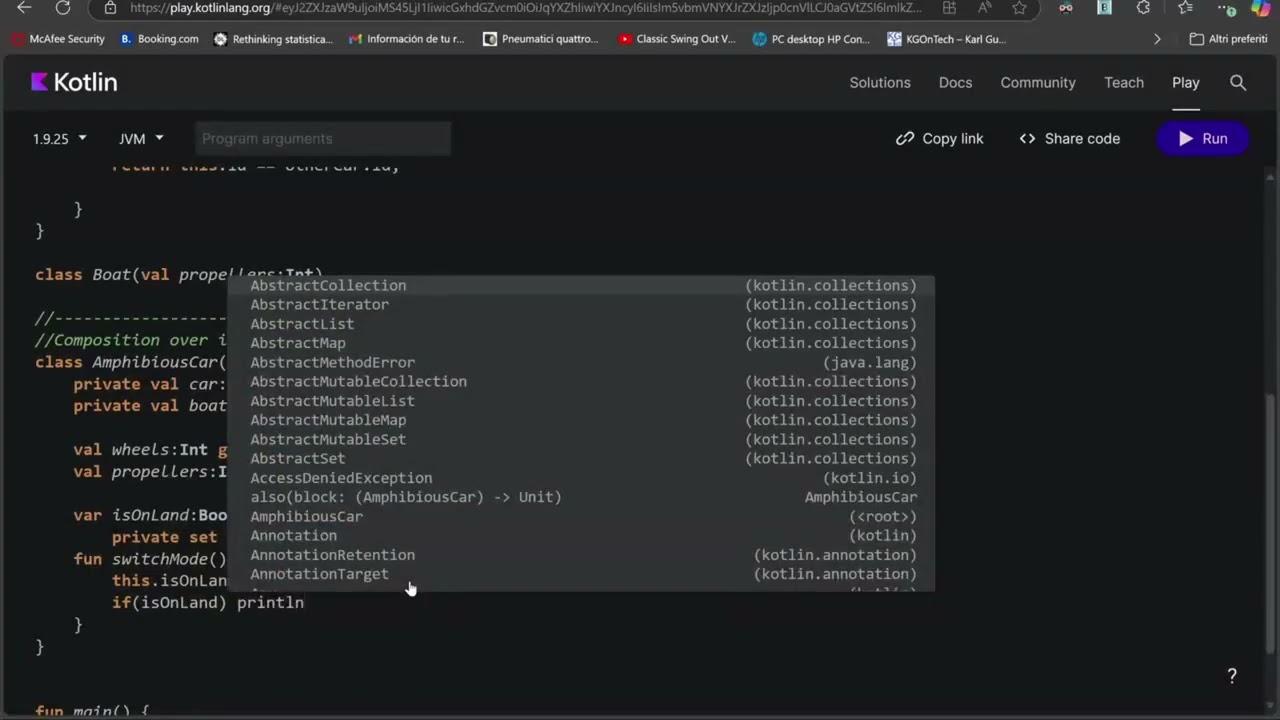This screenshot has height=720, width=1280.
Task: Click the code editor vertical scrollbar
Action: coord(1271,522)
